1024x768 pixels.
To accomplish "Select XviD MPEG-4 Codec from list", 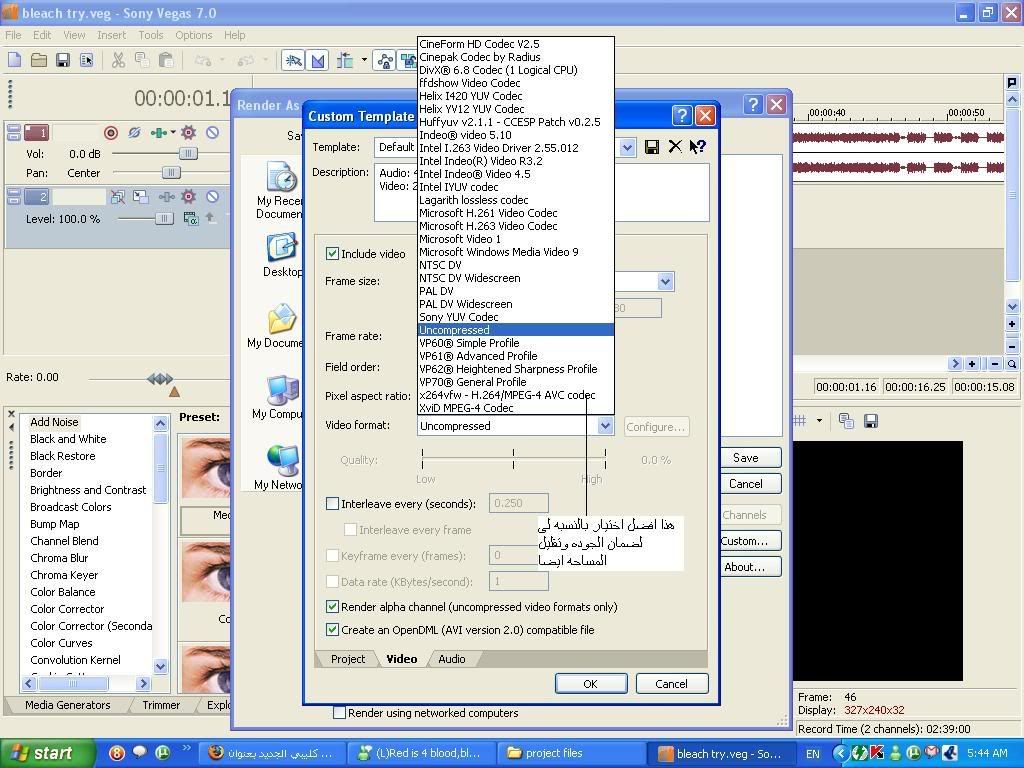I will (x=466, y=408).
